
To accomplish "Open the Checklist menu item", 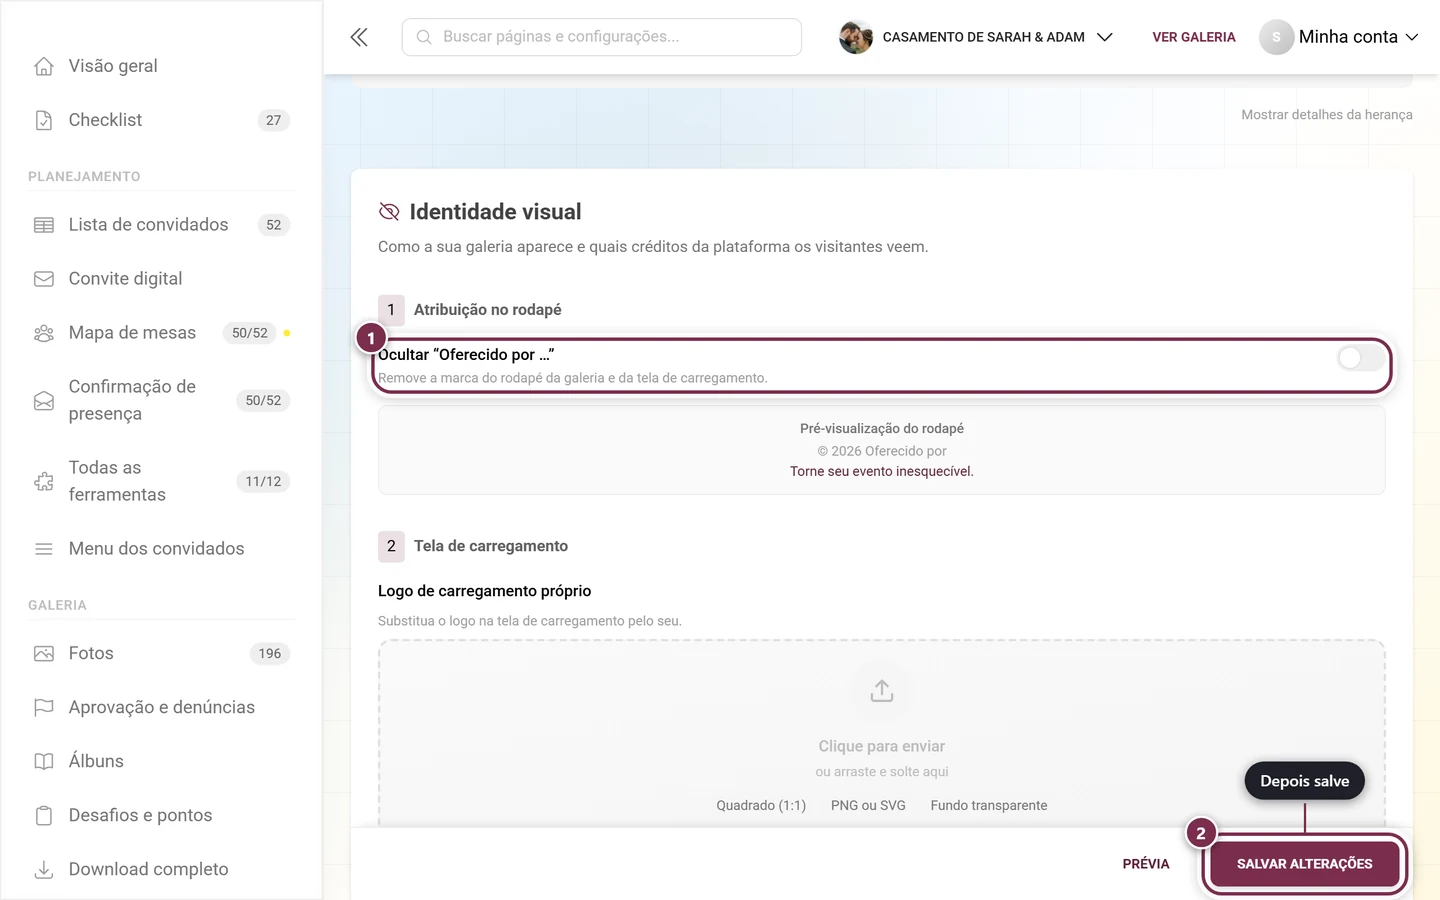I will (161, 120).
